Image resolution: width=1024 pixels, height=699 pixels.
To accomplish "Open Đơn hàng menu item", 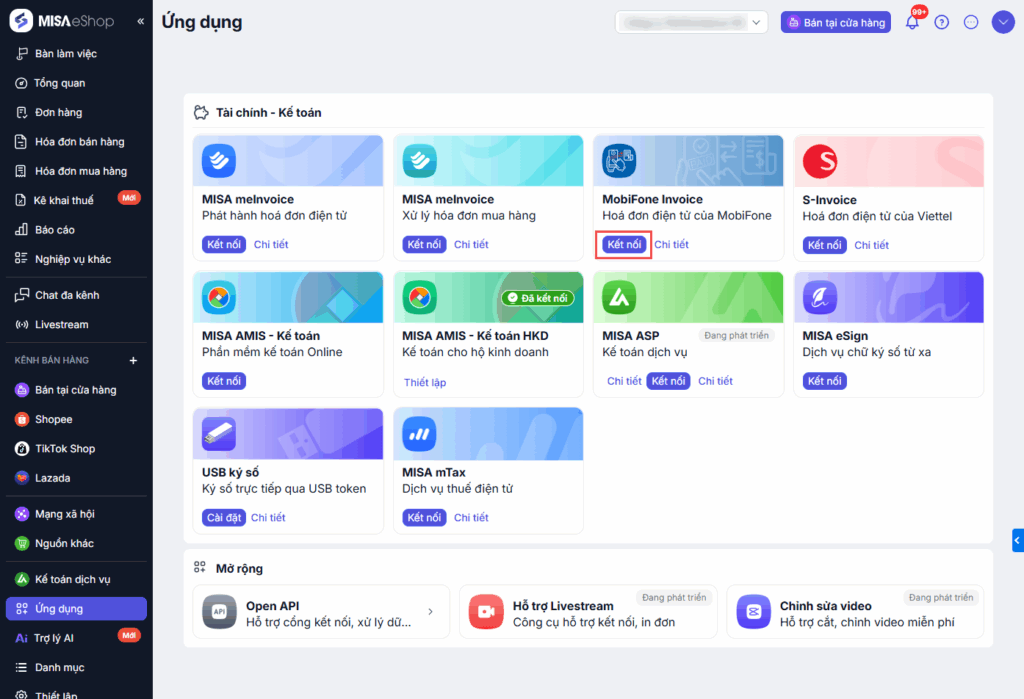I will pyautogui.click(x=76, y=112).
